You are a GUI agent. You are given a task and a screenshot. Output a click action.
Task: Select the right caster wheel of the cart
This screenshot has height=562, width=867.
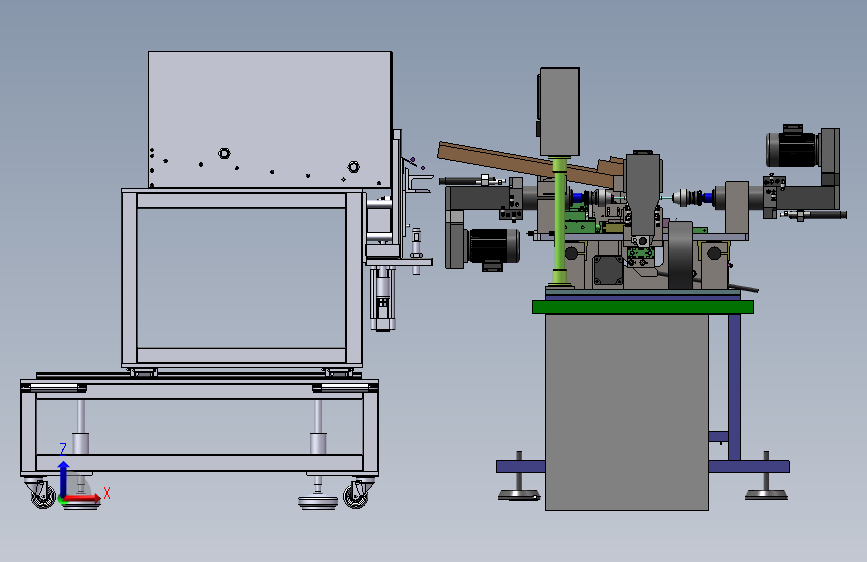click(x=357, y=493)
